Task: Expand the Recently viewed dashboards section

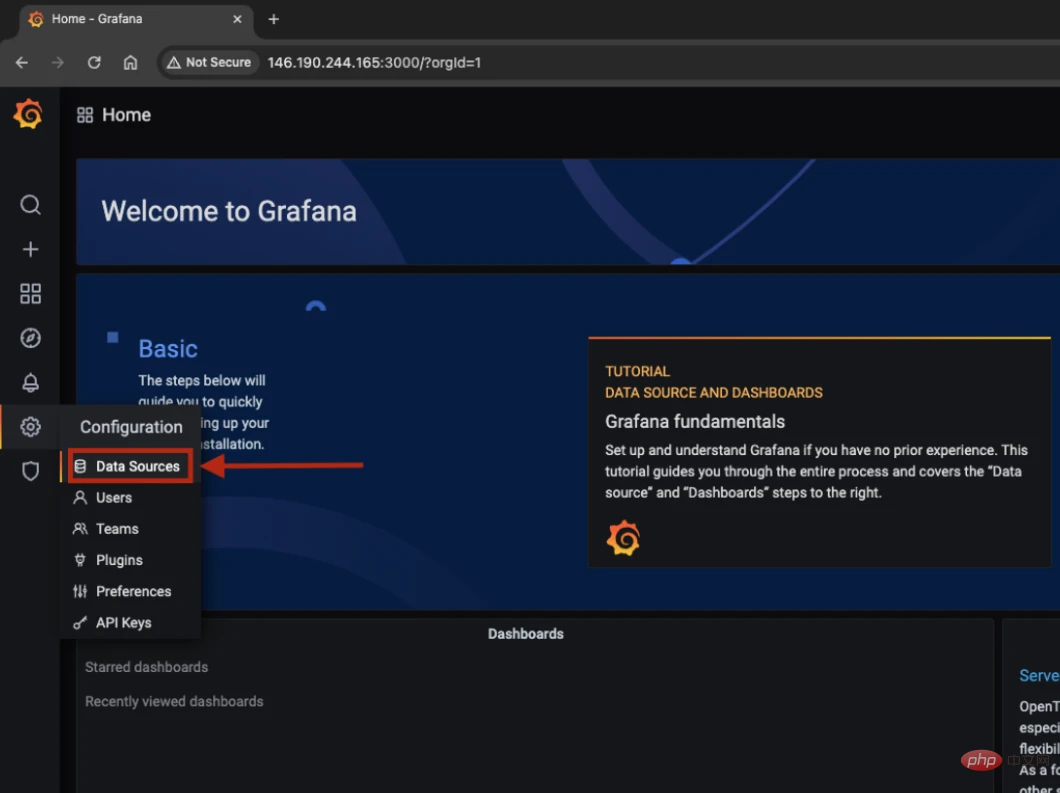Action: click(174, 701)
